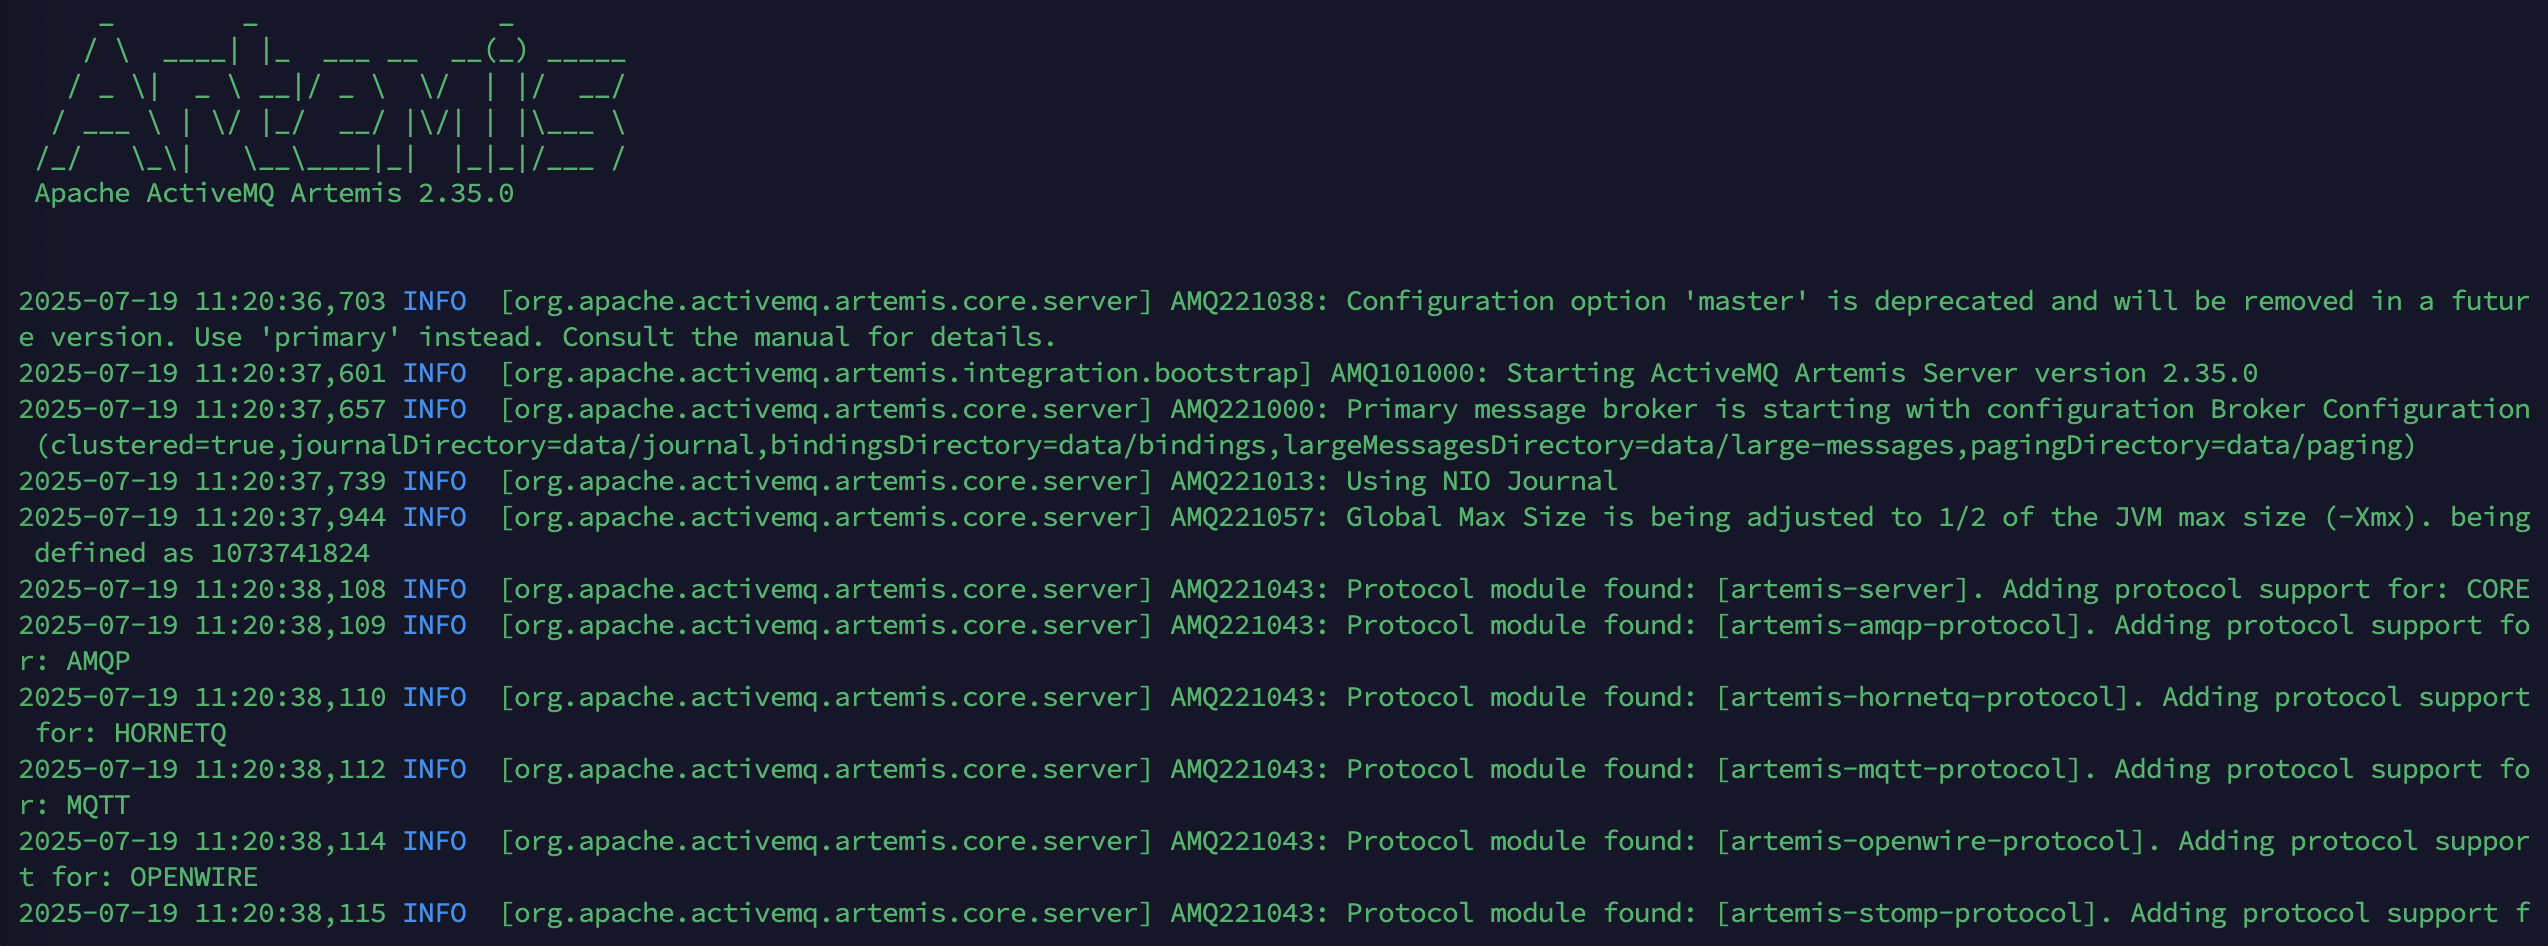Select the MQTT protocol name
This screenshot has width=2548, height=946.
[98, 805]
